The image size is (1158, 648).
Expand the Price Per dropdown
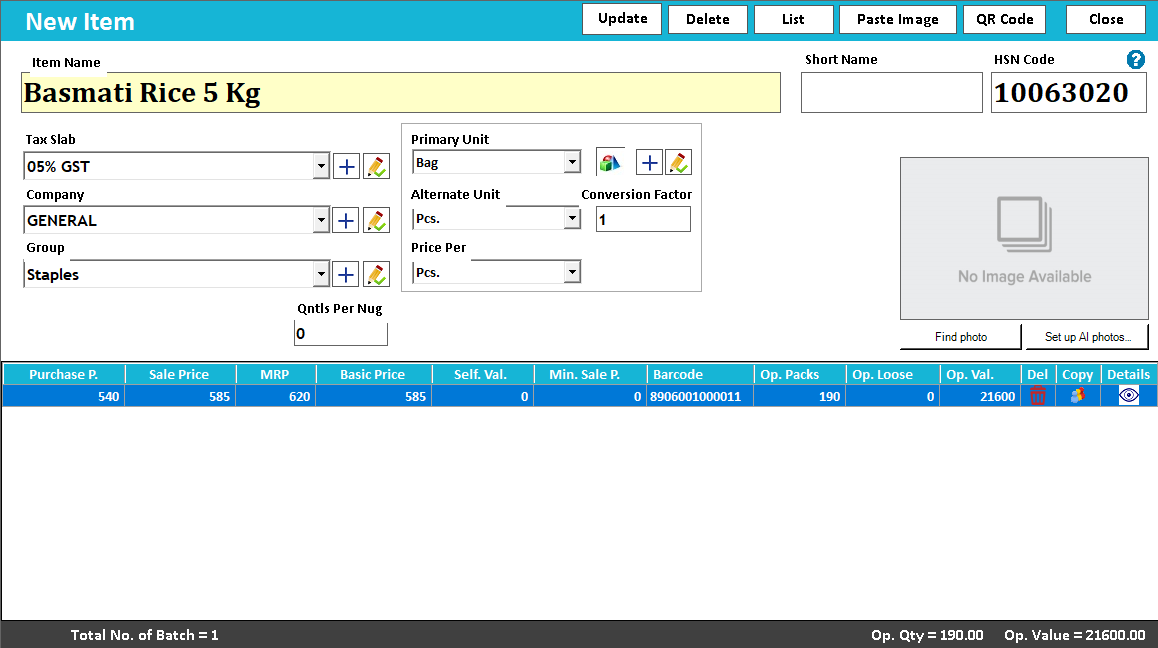click(x=572, y=272)
